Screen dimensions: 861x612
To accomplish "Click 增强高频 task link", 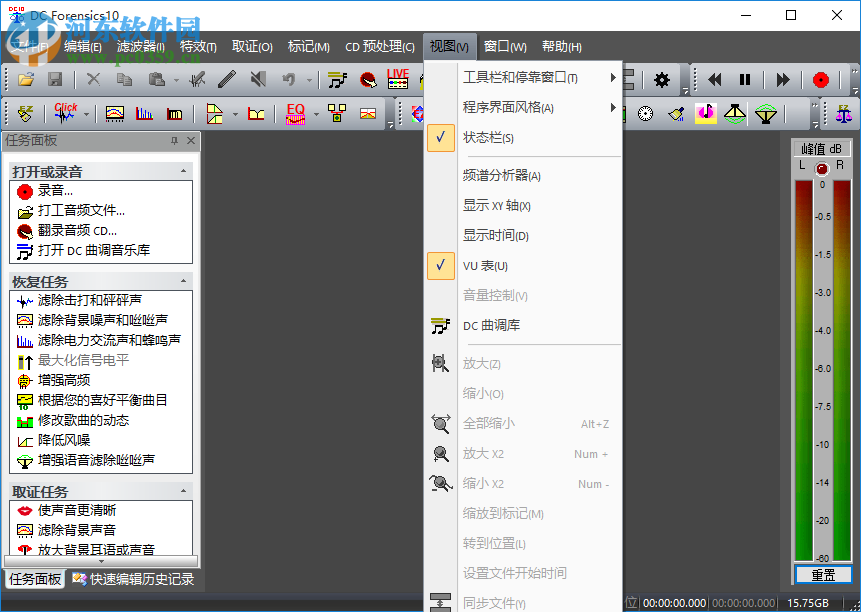I will [x=64, y=380].
